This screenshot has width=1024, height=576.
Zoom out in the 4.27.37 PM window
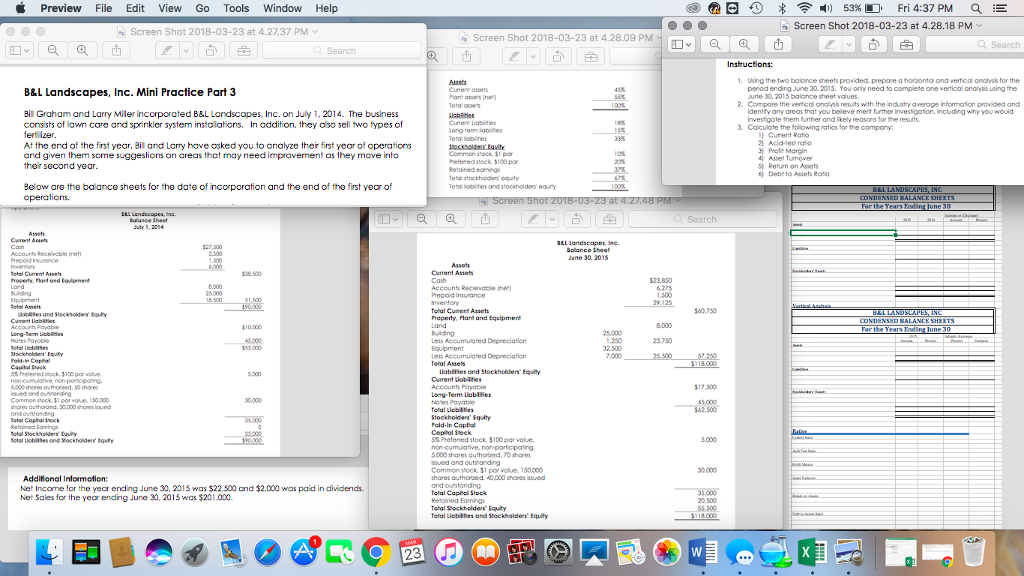(x=54, y=50)
